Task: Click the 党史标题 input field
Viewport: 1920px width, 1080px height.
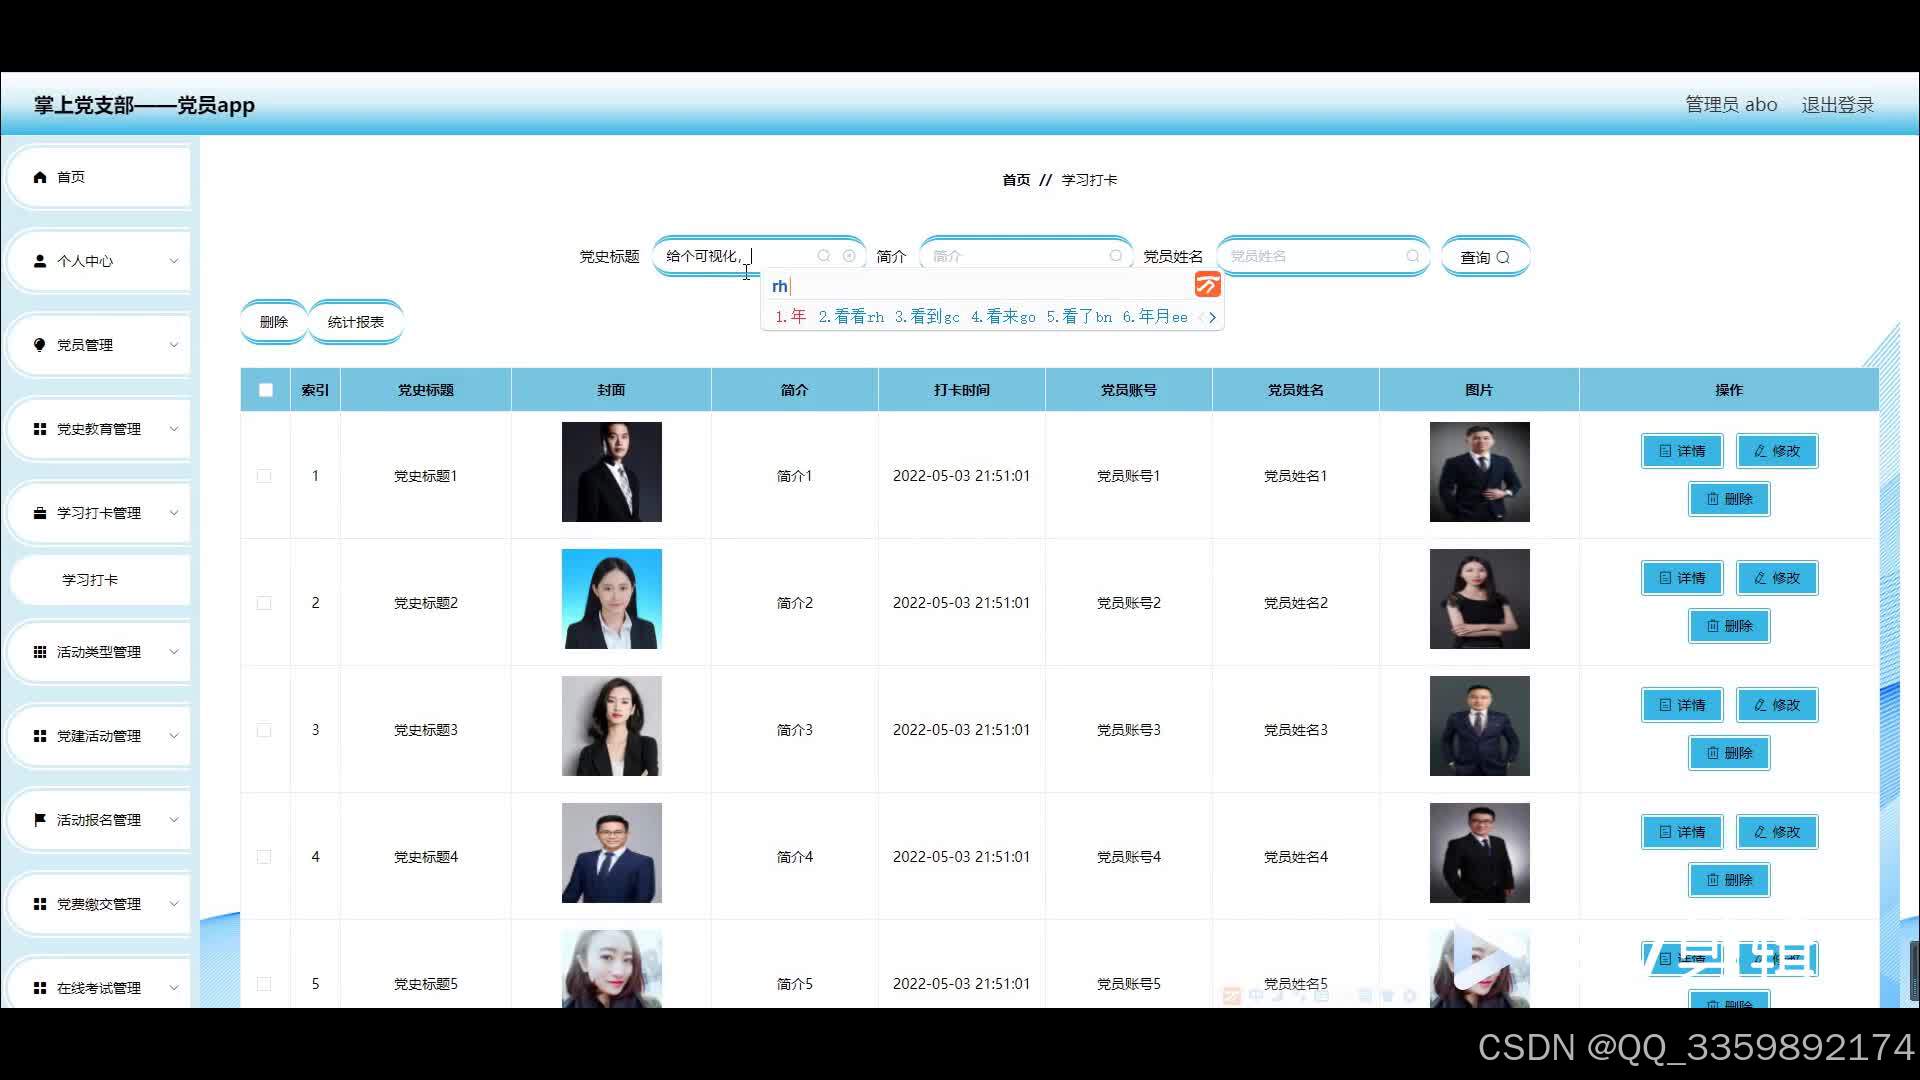Action: [758, 256]
